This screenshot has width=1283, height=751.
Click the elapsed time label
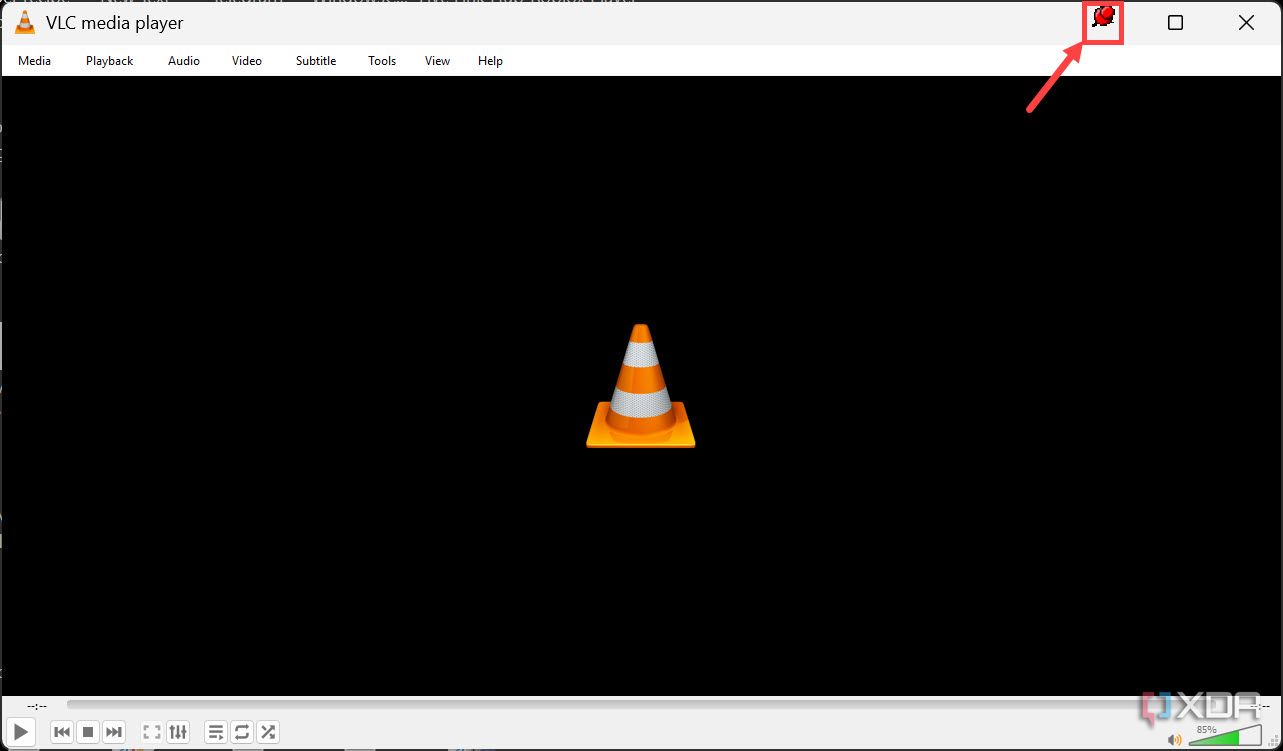coord(37,706)
